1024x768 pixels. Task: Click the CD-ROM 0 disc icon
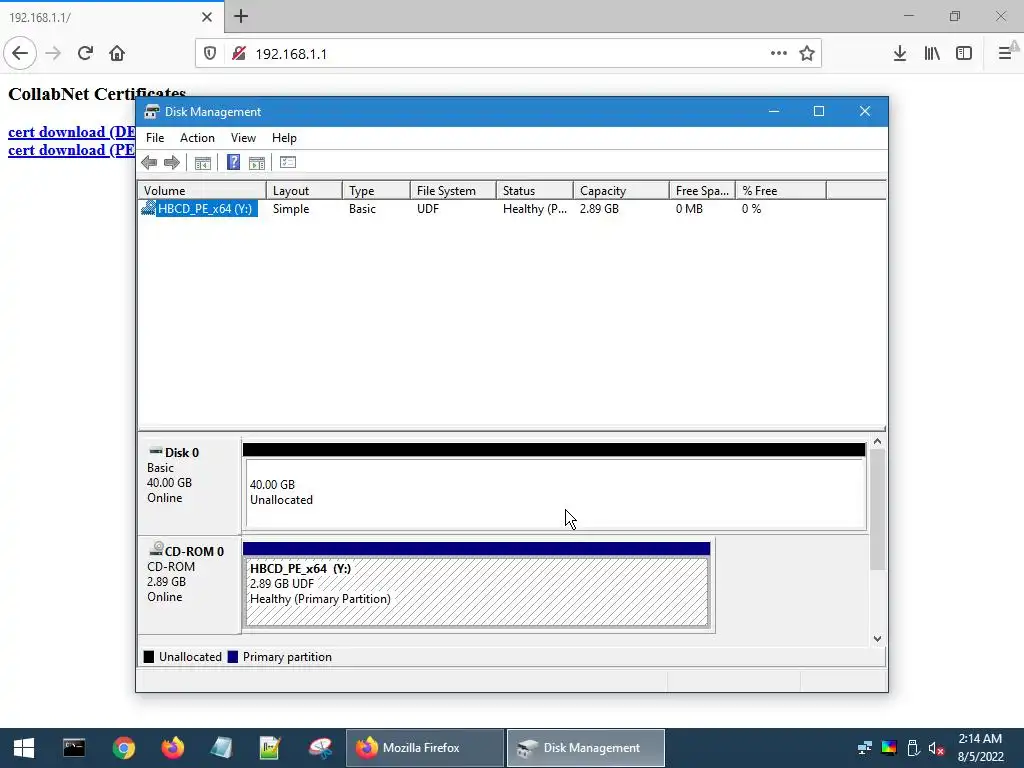[156, 549]
